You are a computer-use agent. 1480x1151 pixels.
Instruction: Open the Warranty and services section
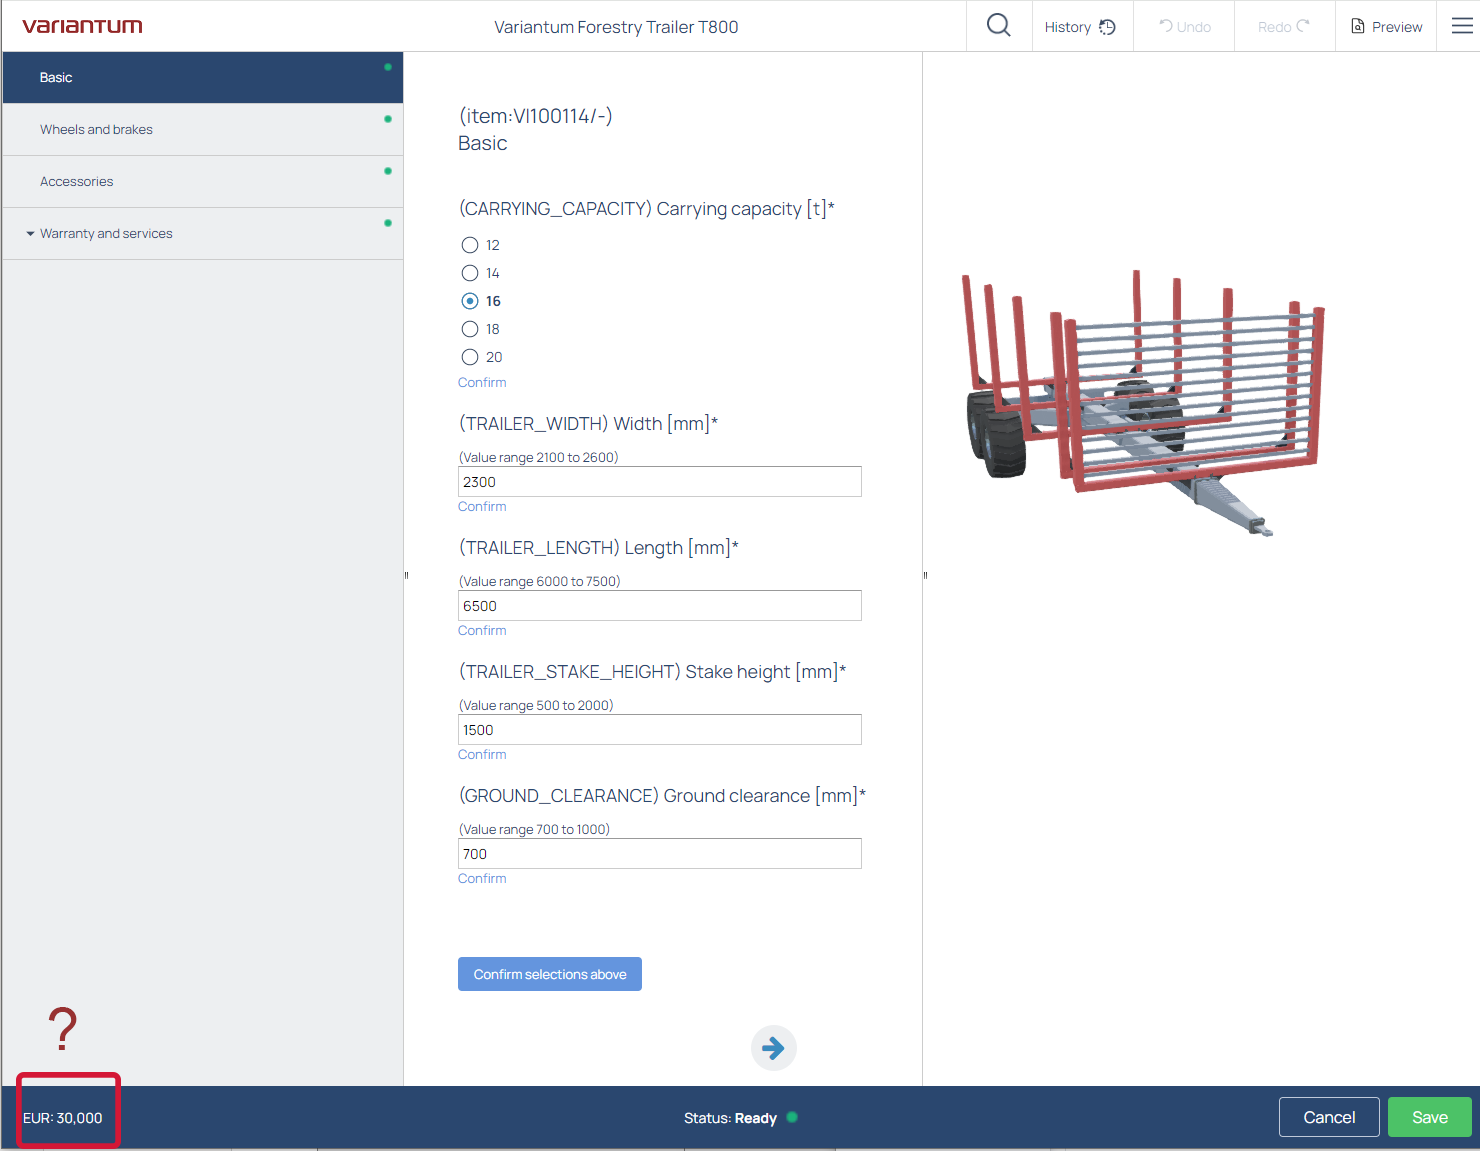(203, 233)
